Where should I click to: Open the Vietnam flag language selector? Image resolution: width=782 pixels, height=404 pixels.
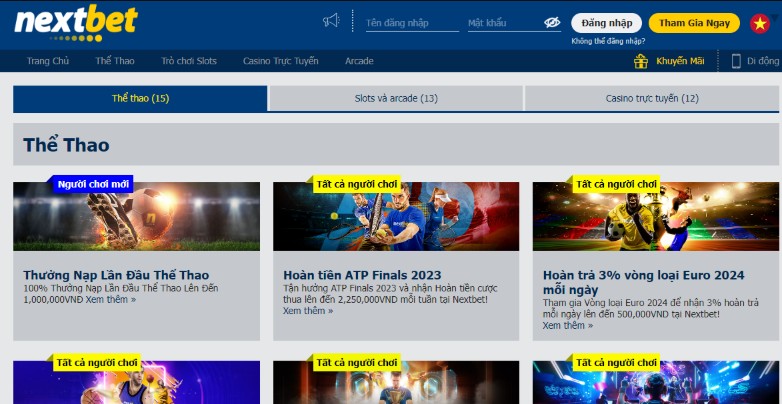tap(761, 23)
